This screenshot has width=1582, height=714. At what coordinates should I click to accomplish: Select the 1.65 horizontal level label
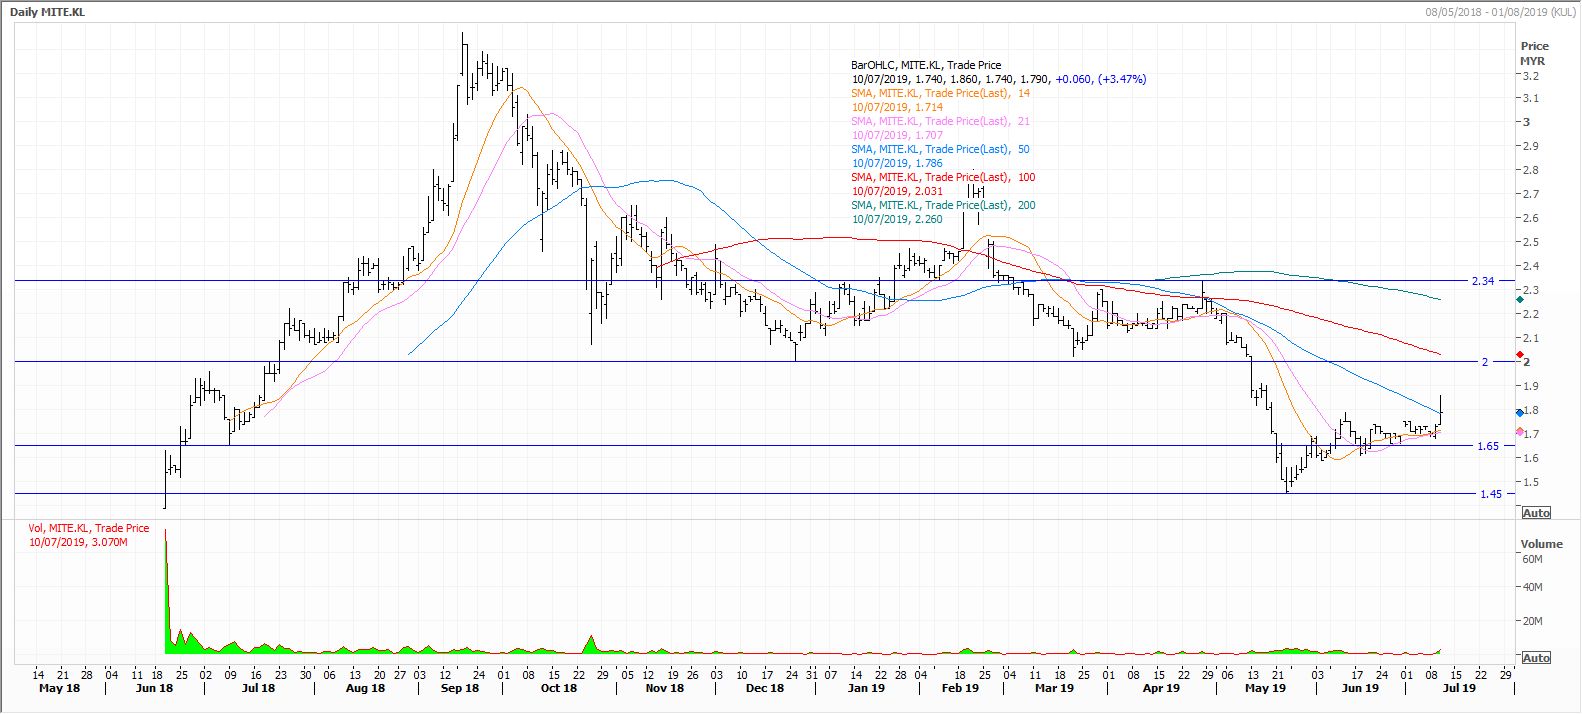[x=1488, y=445]
